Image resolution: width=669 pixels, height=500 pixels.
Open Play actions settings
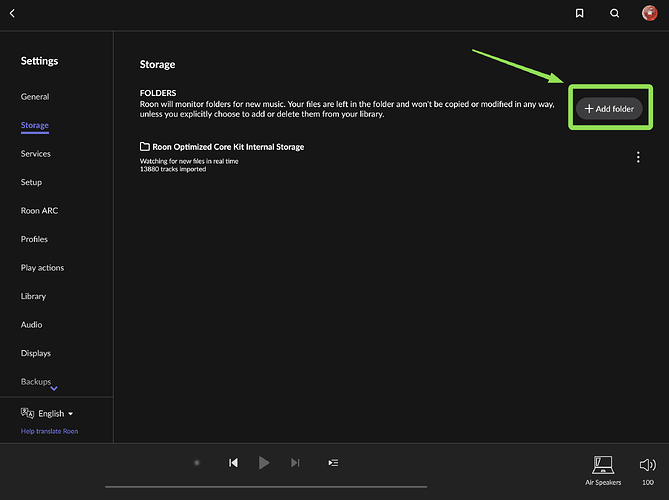[42, 268]
